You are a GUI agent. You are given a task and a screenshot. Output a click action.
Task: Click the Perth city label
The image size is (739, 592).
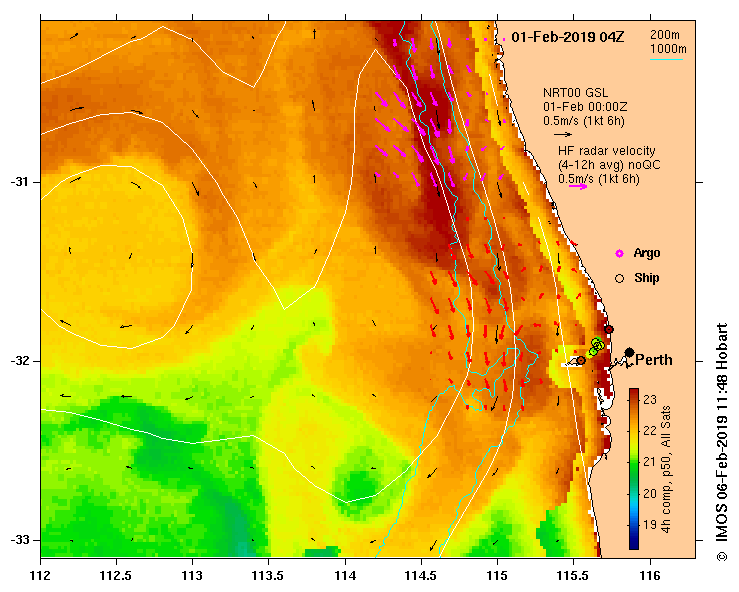654,360
